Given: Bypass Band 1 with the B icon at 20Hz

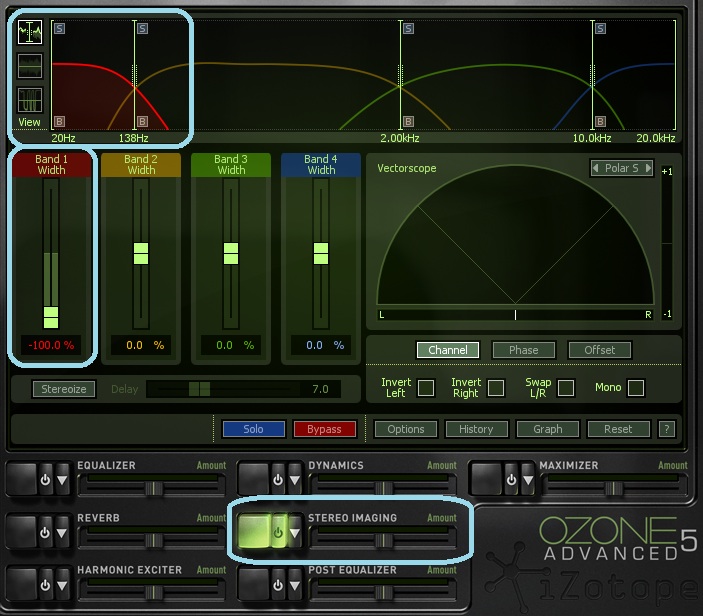Looking at the screenshot, I should tap(60, 121).
